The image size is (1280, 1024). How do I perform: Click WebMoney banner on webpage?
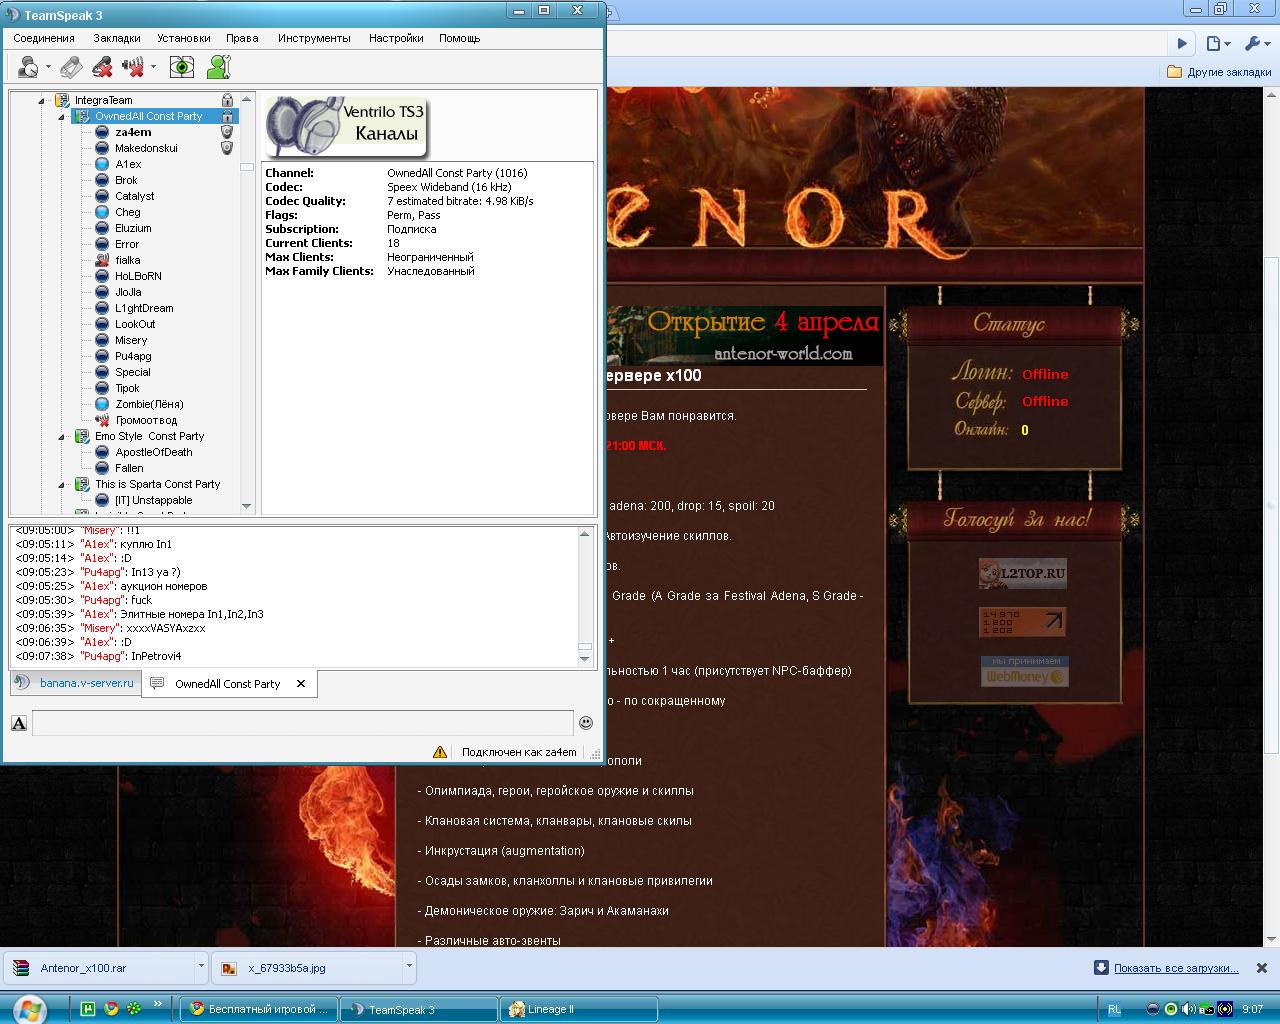[1024, 671]
